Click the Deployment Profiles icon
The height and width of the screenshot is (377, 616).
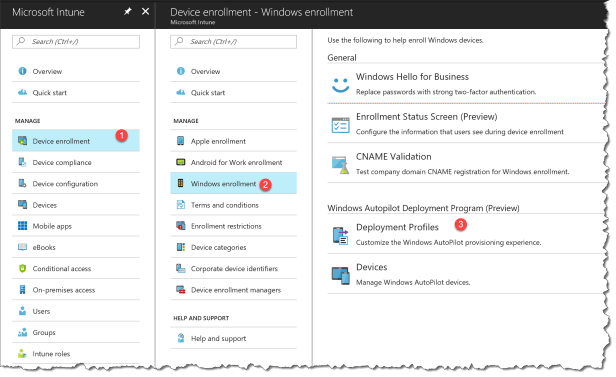pyautogui.click(x=340, y=236)
